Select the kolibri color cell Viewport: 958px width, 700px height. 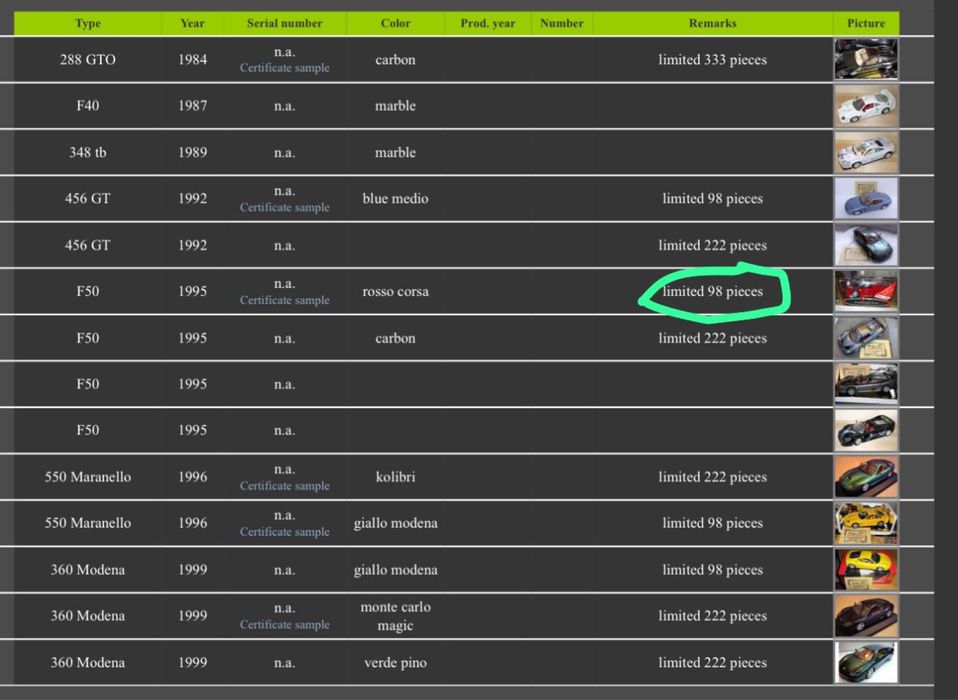tap(395, 476)
